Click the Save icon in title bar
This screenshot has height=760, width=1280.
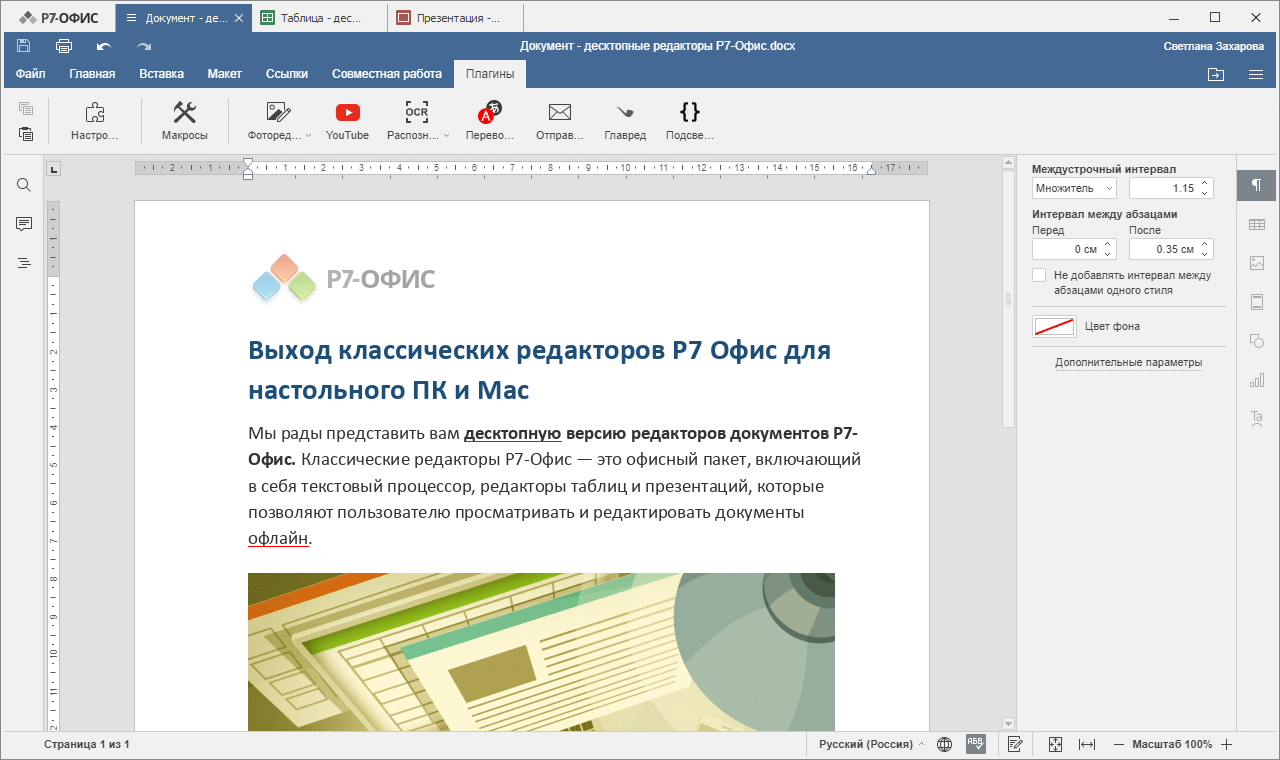24,46
